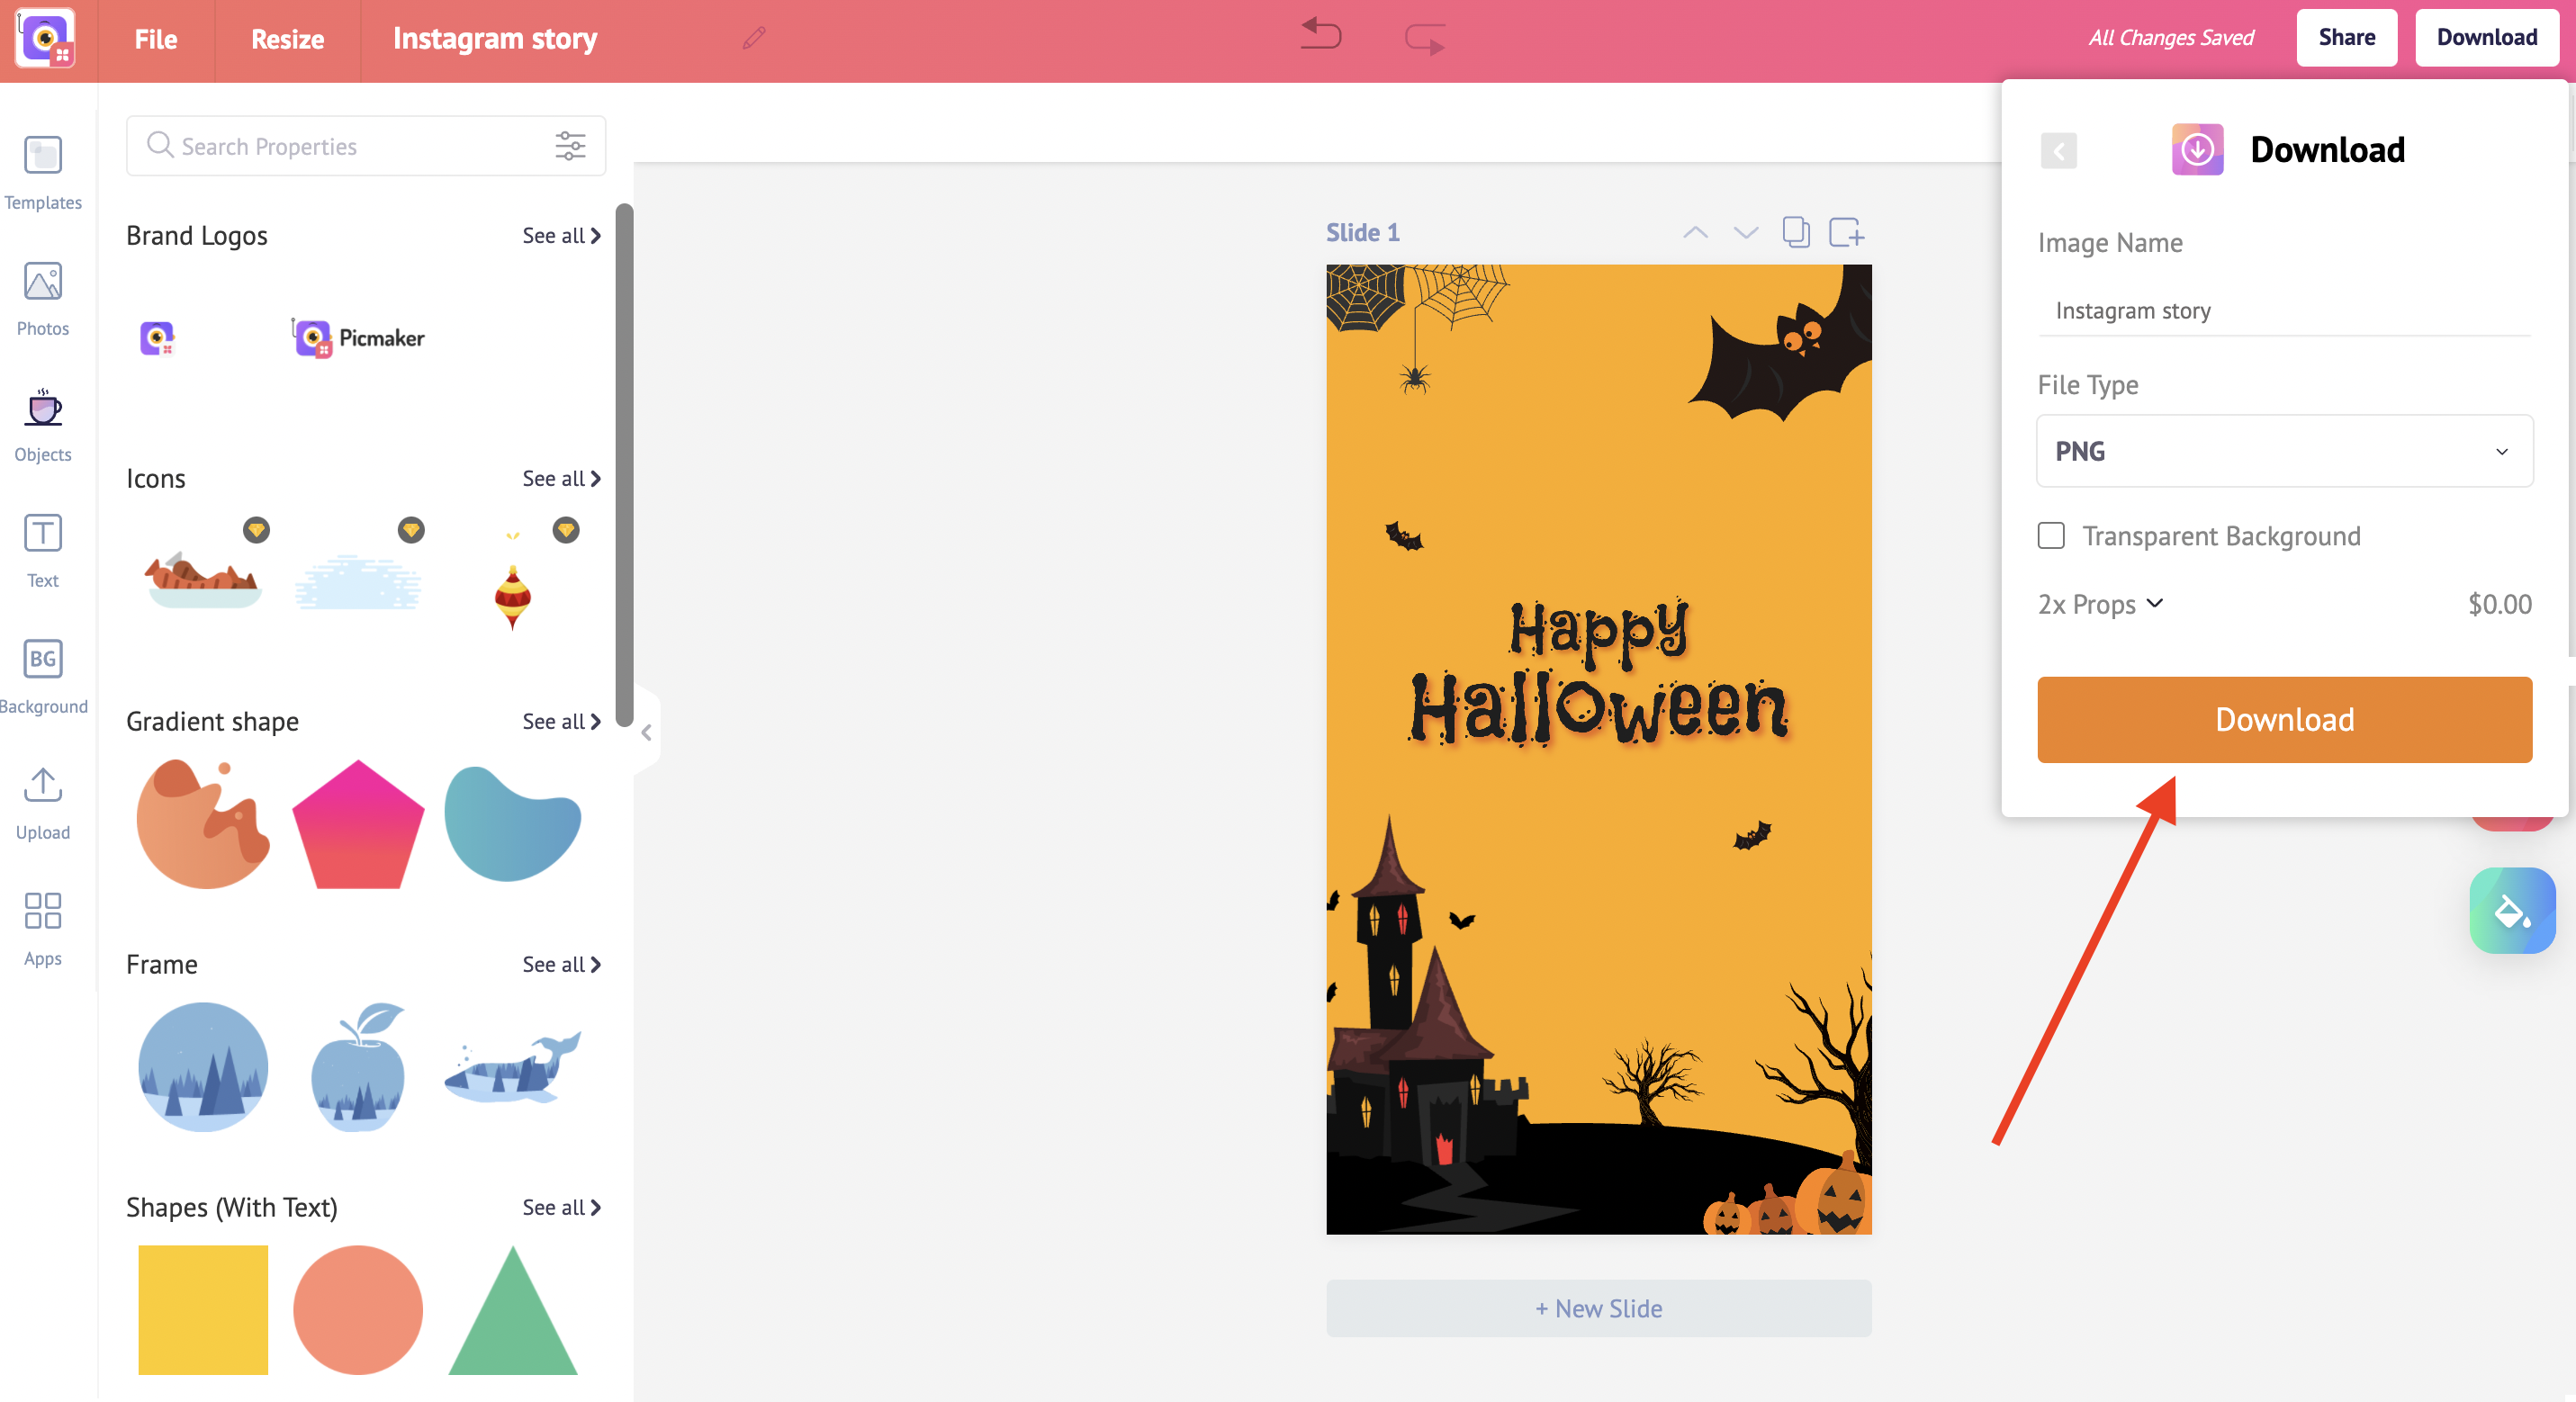This screenshot has width=2576, height=1402.
Task: Click the Share button
Action: tap(2345, 36)
